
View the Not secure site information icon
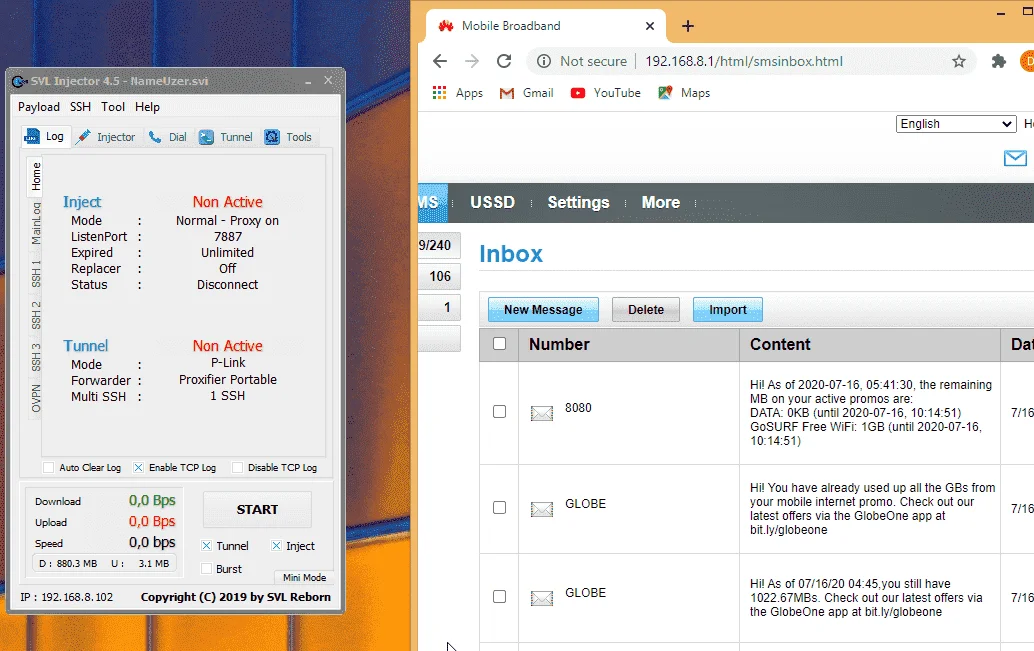[x=543, y=61]
